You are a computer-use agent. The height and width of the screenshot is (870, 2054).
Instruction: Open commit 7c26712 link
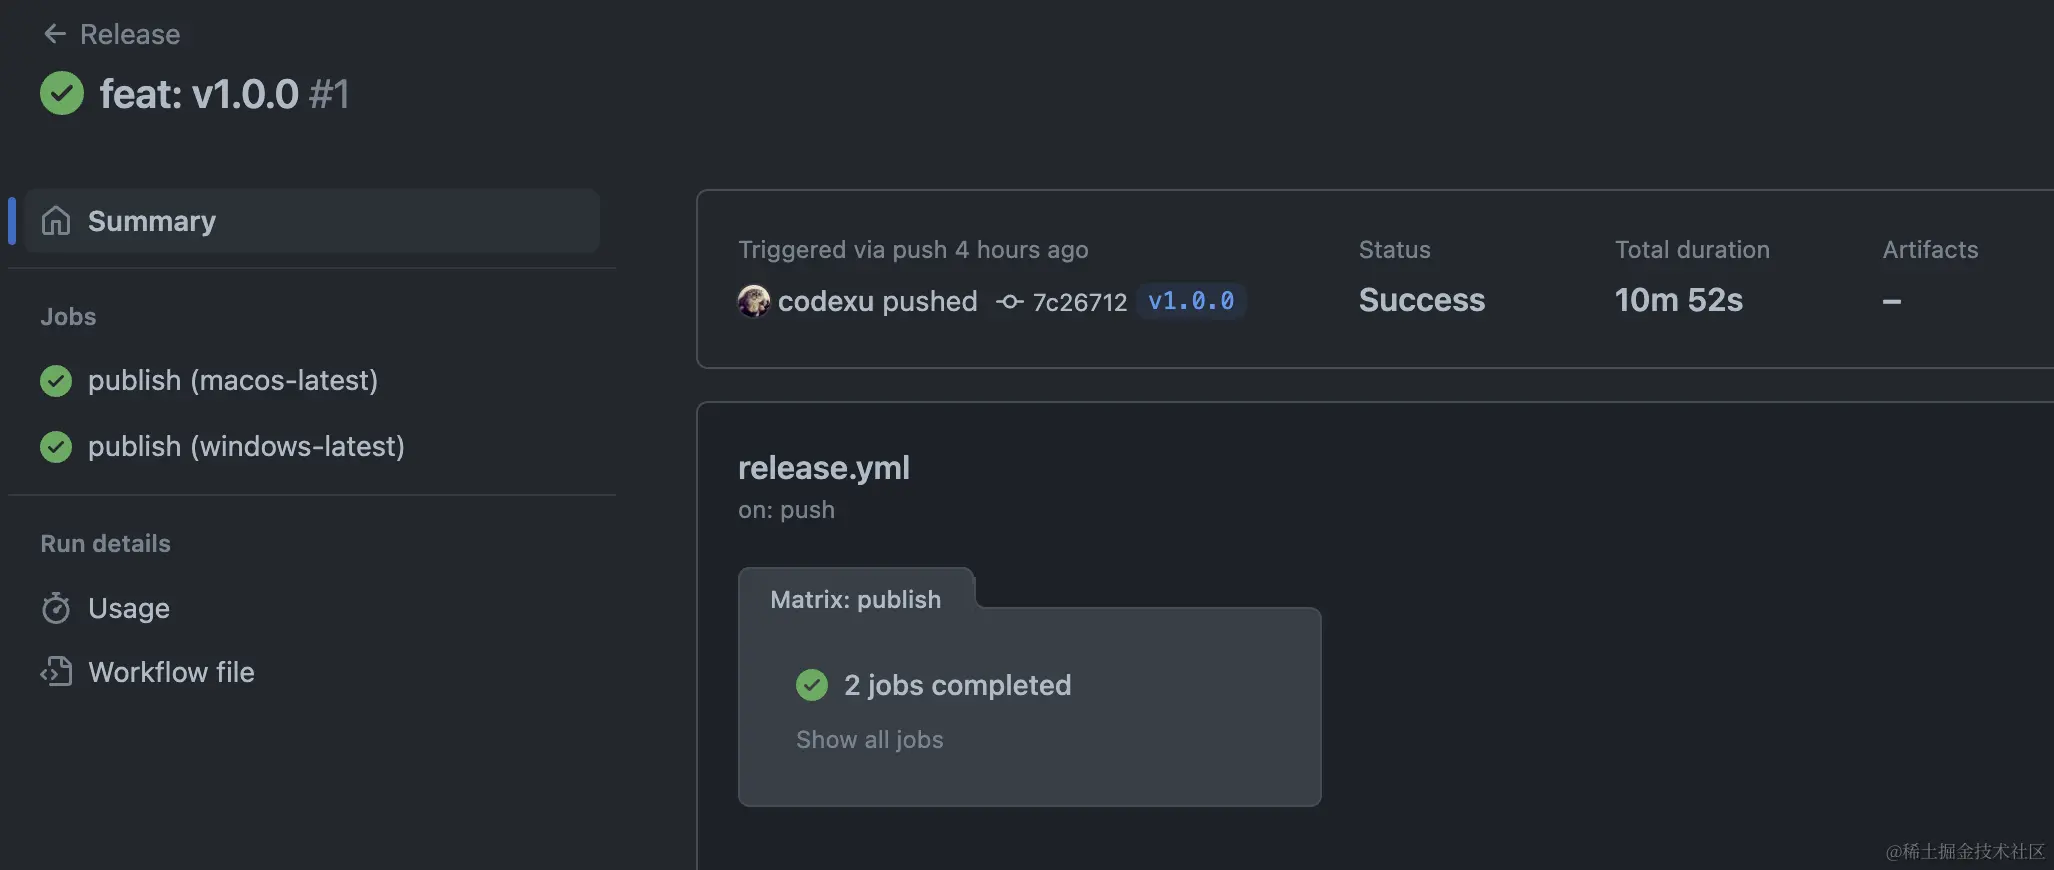(1079, 302)
